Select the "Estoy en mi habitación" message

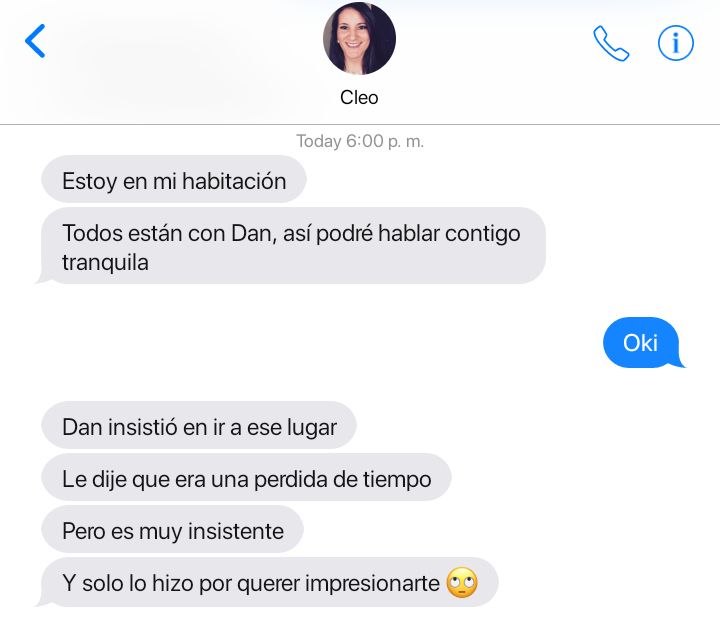click(174, 179)
